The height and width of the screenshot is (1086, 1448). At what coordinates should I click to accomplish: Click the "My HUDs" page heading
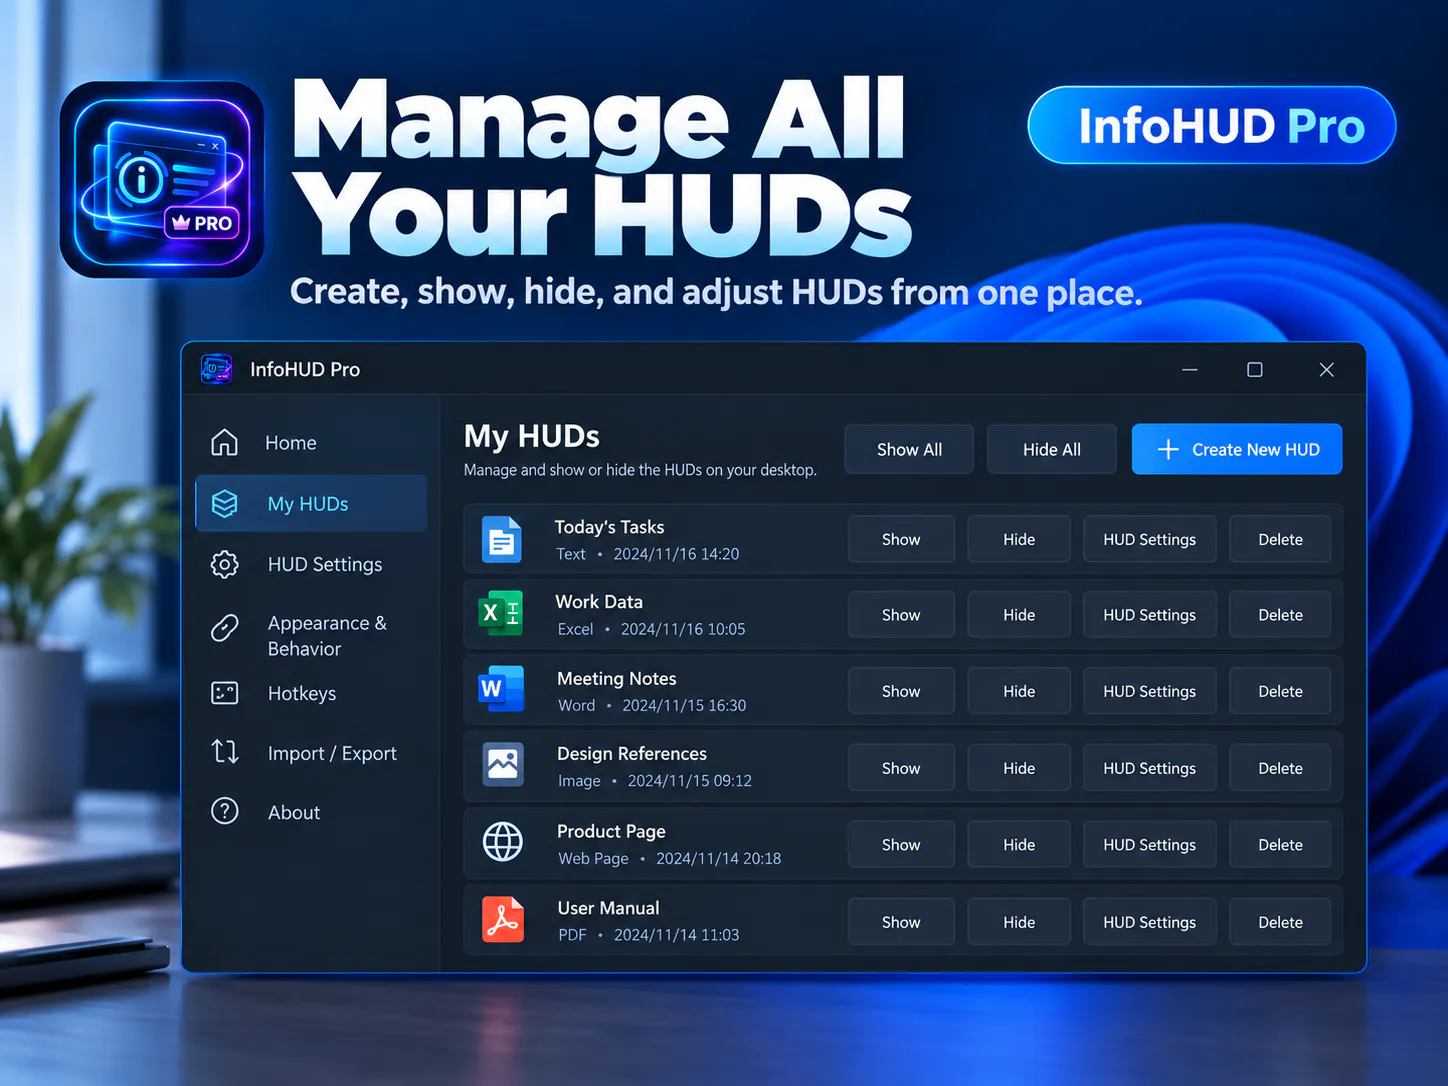531,436
